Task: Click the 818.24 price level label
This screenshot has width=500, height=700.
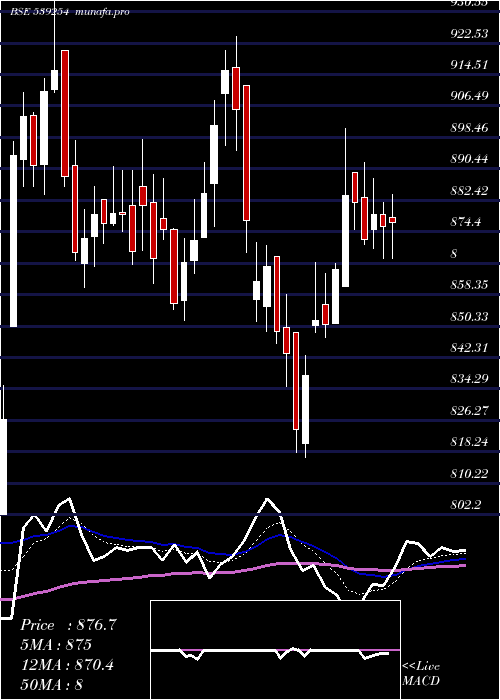Action: coord(469,441)
